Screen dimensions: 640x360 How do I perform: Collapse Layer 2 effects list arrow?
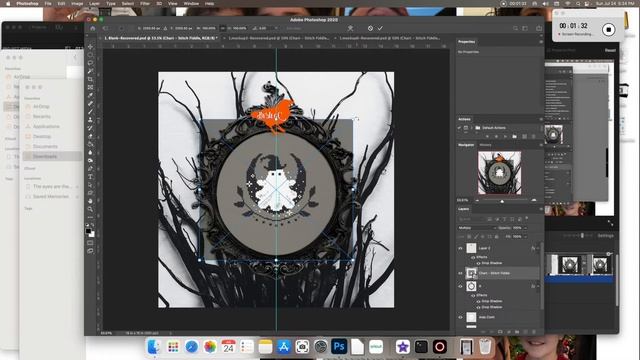coord(538,248)
